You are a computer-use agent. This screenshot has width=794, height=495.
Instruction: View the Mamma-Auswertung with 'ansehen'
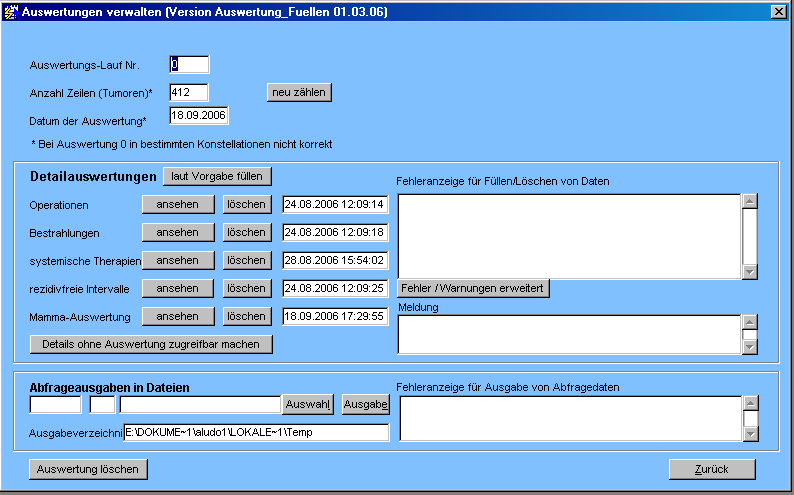[x=178, y=316]
